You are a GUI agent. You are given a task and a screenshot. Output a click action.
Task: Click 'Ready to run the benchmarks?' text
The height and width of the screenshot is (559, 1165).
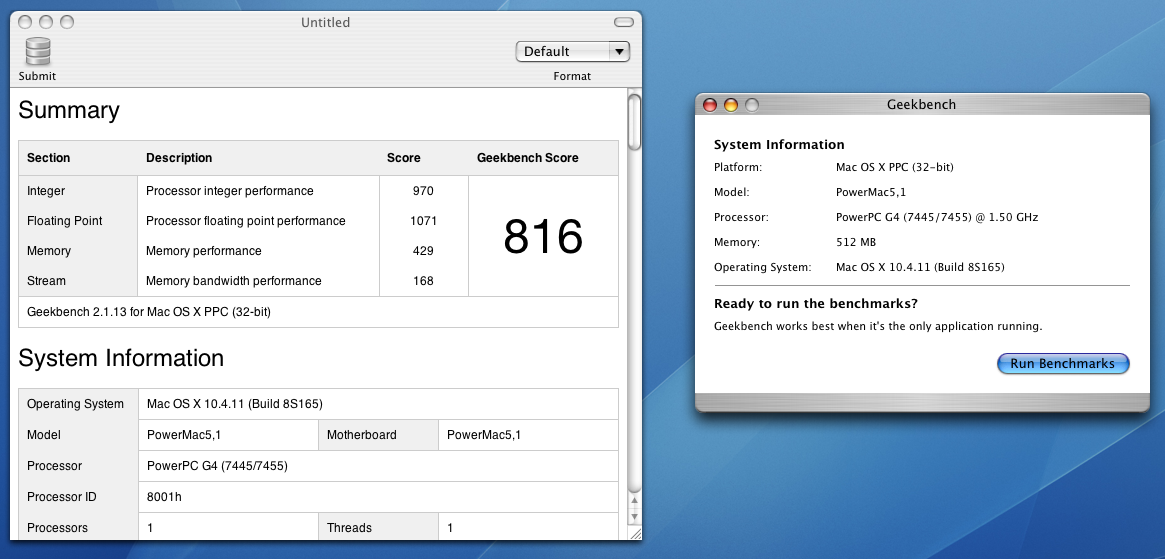816,304
